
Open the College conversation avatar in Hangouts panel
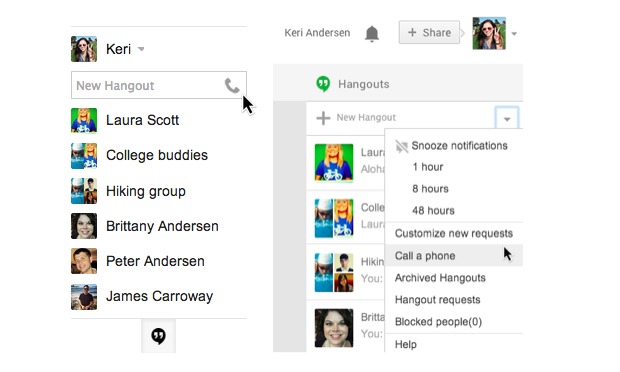tap(334, 218)
